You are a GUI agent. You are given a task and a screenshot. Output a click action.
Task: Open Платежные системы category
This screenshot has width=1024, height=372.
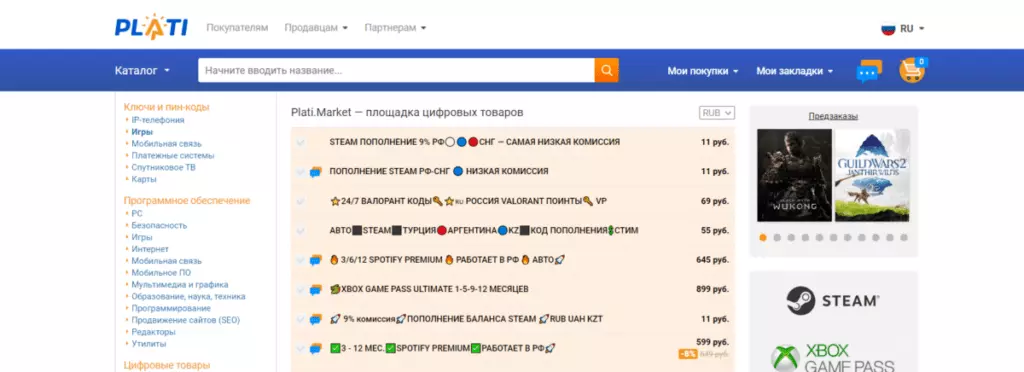(x=172, y=156)
